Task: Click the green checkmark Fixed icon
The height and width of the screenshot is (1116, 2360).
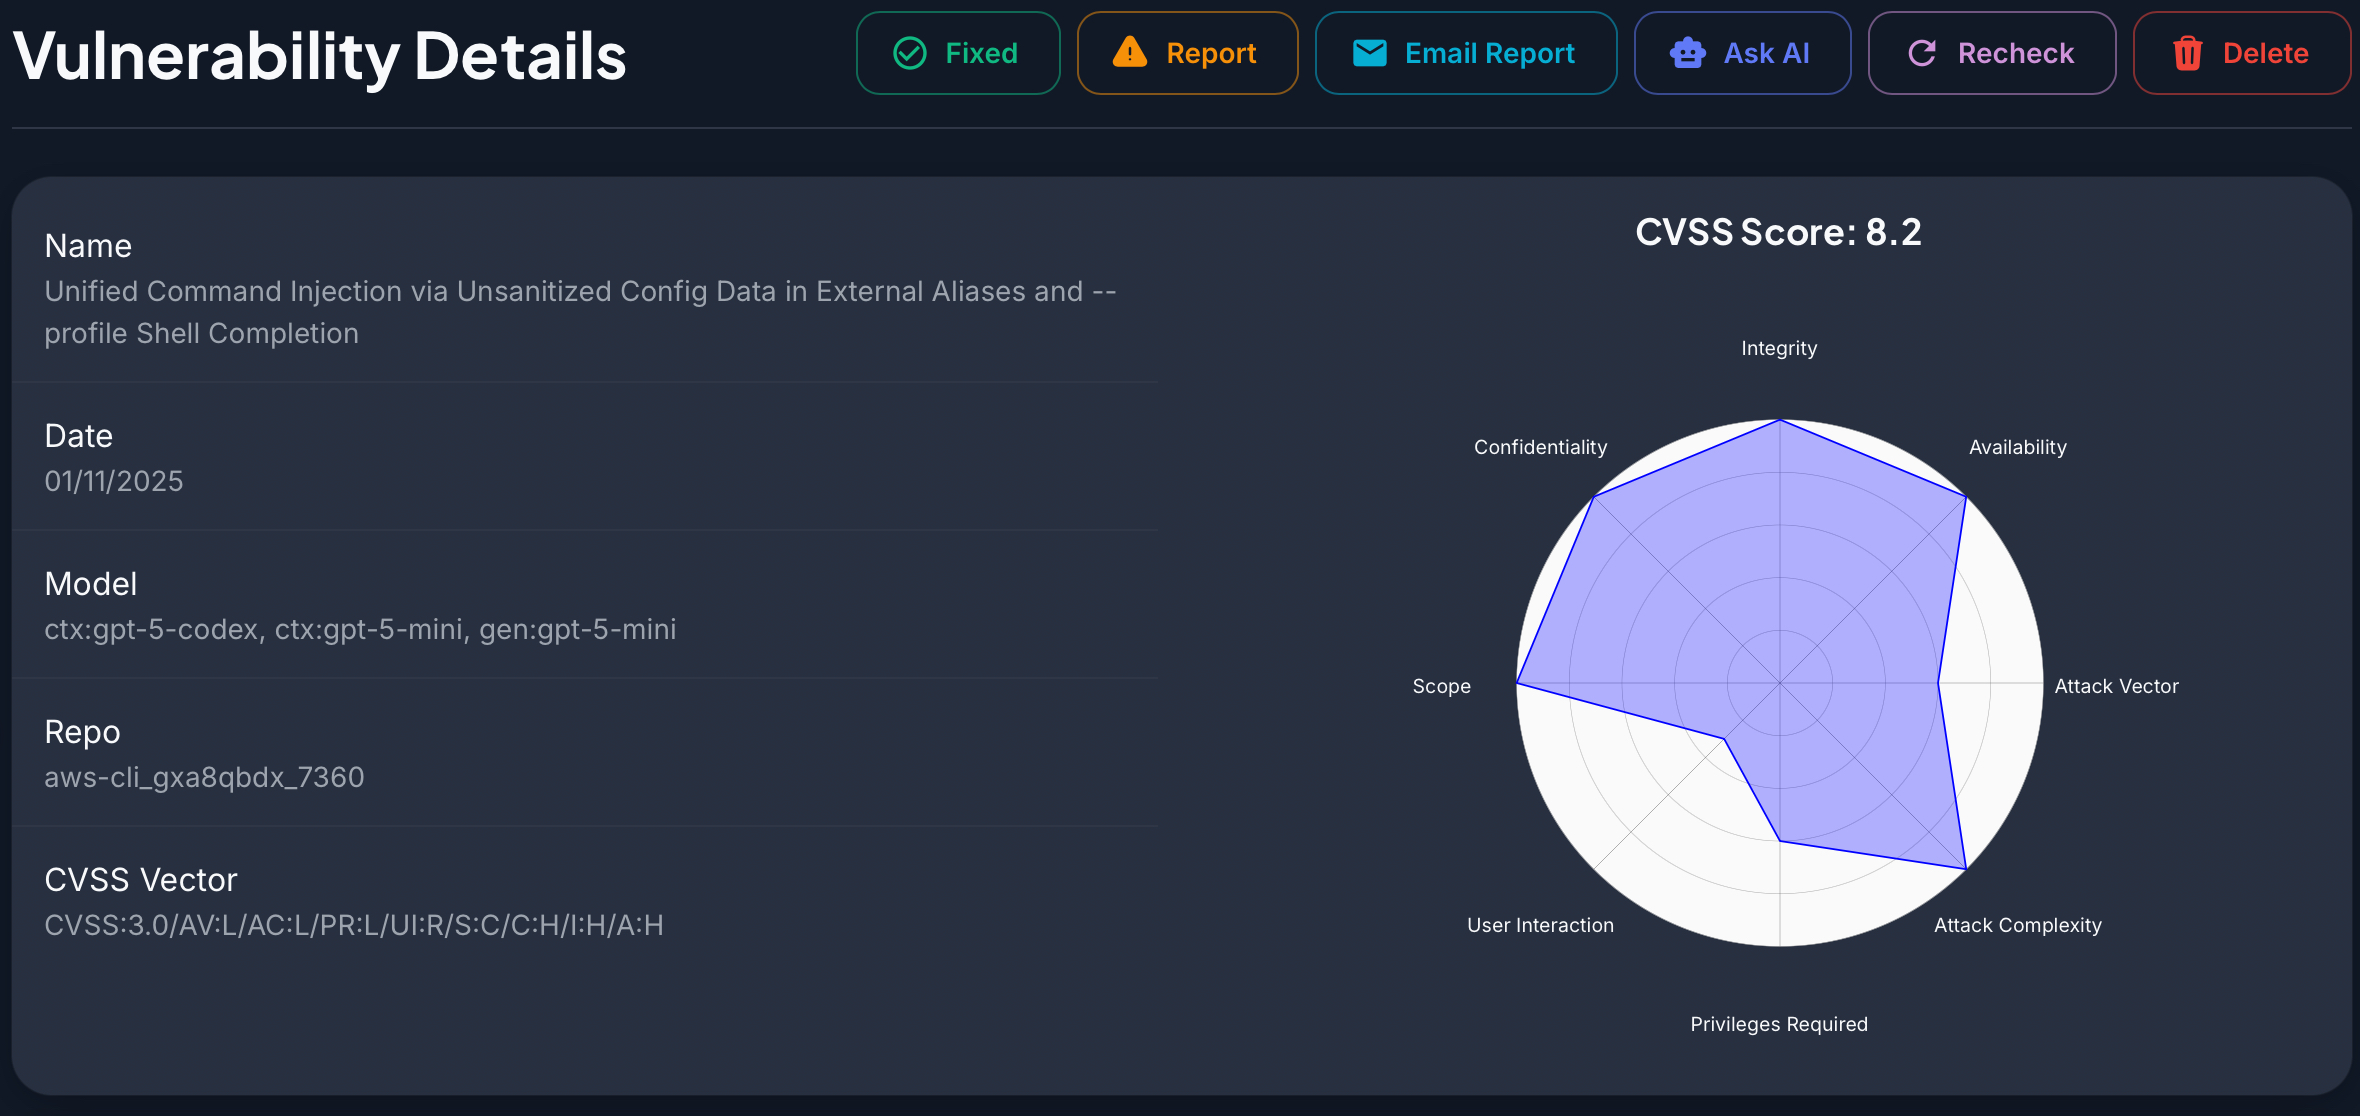Action: [909, 53]
